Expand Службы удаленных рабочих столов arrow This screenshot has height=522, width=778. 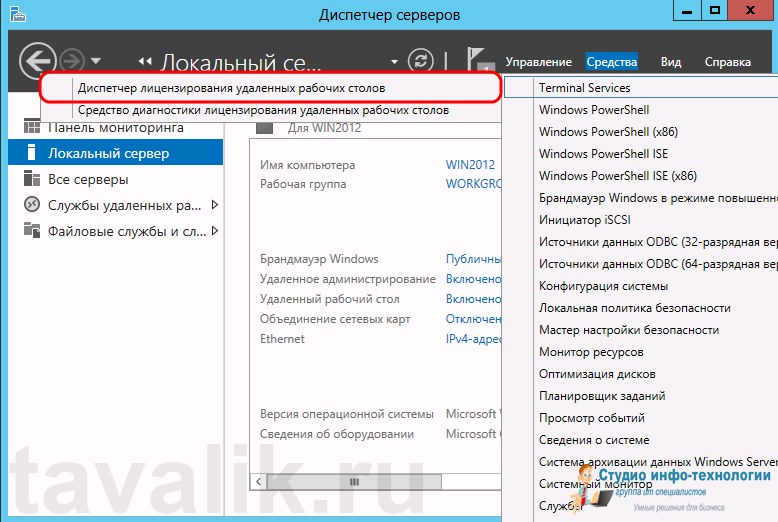214,206
